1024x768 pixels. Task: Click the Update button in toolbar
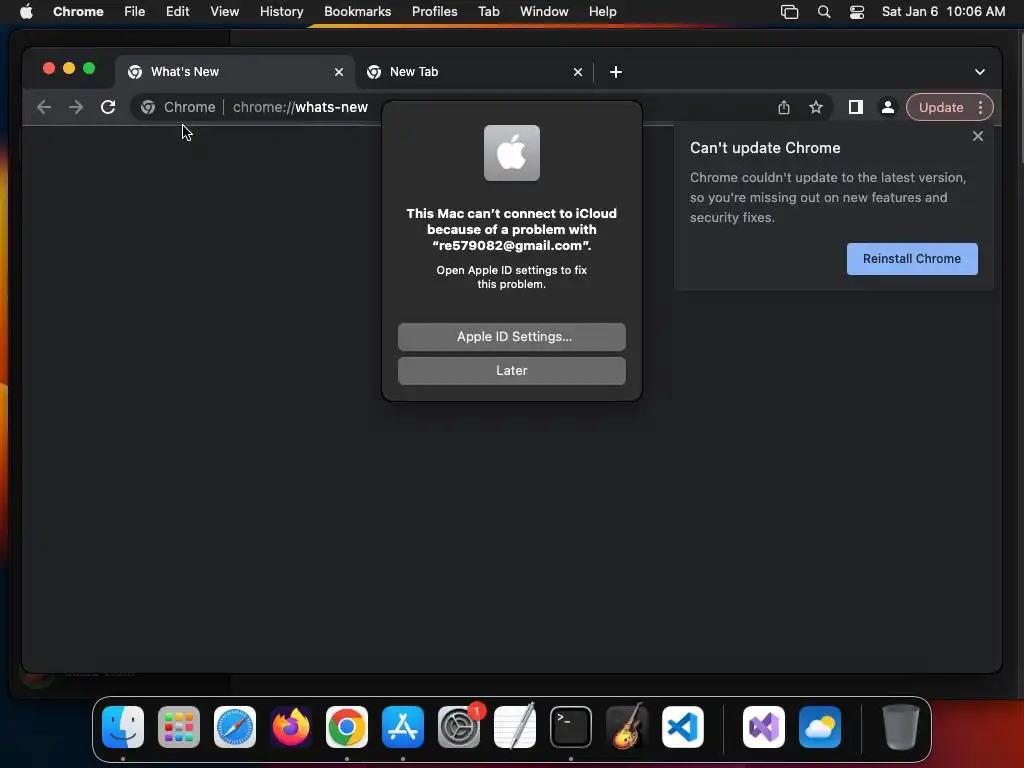pyautogui.click(x=940, y=107)
